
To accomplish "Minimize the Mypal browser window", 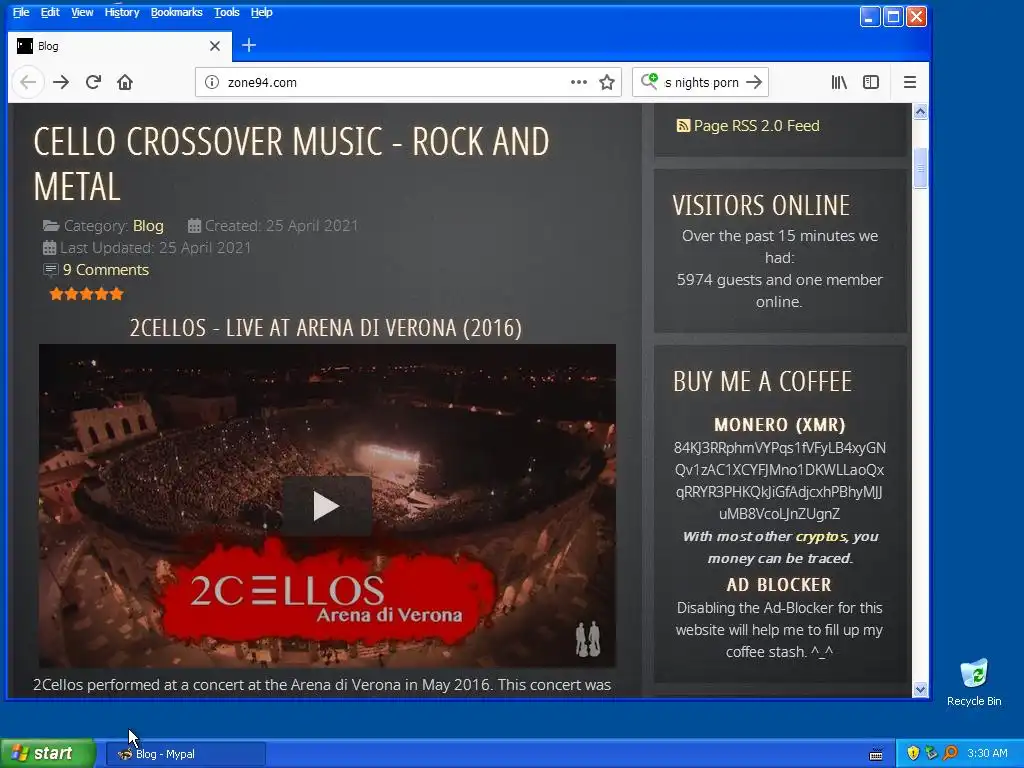I will click(869, 16).
